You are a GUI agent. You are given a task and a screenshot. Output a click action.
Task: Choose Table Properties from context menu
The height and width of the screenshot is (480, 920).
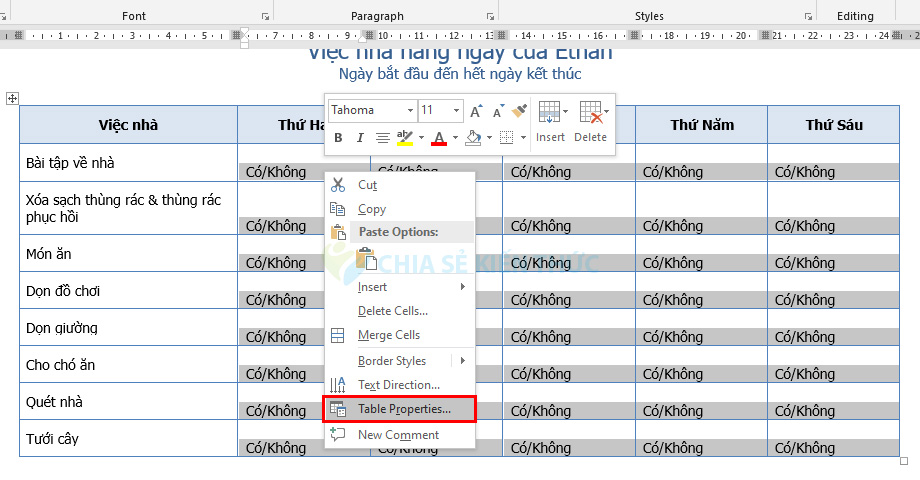click(404, 409)
